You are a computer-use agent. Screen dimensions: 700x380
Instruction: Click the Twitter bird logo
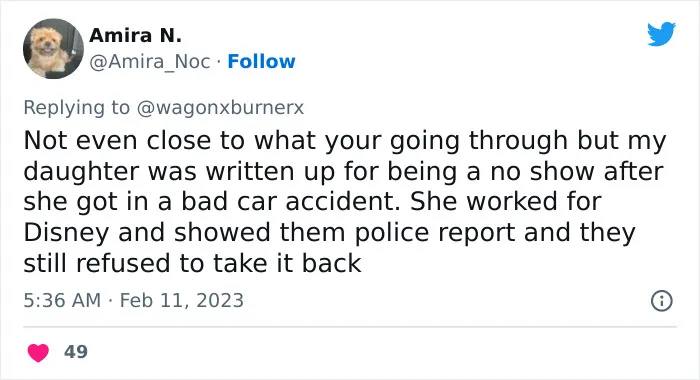tap(662, 33)
